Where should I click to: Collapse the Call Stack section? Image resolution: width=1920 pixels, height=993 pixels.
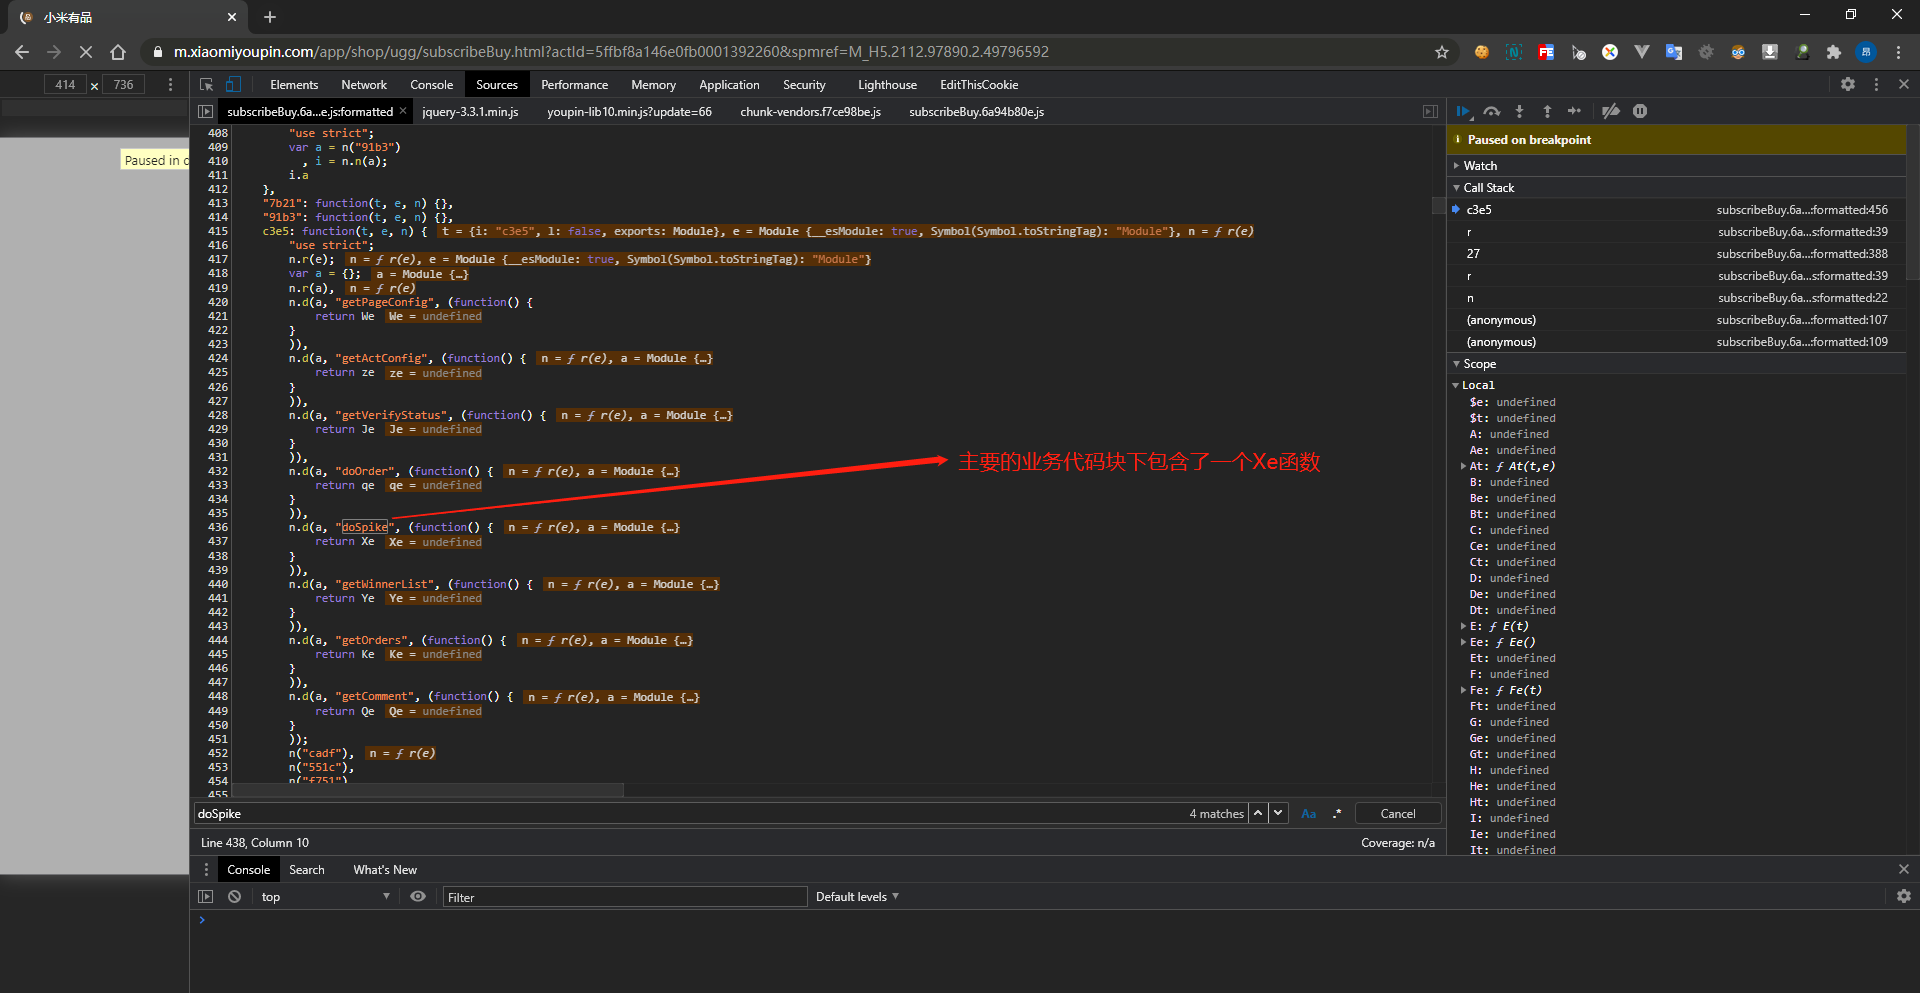[1488, 188]
